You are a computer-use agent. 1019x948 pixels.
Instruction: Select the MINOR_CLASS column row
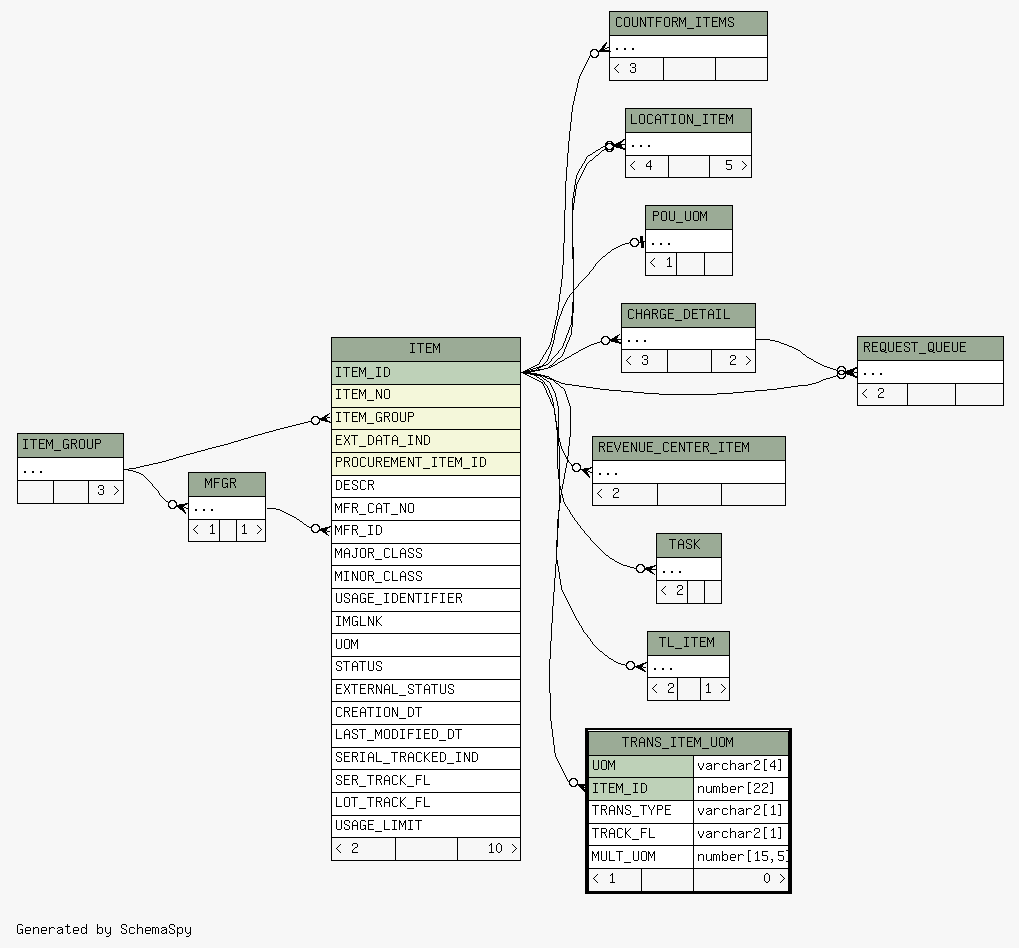(426, 576)
